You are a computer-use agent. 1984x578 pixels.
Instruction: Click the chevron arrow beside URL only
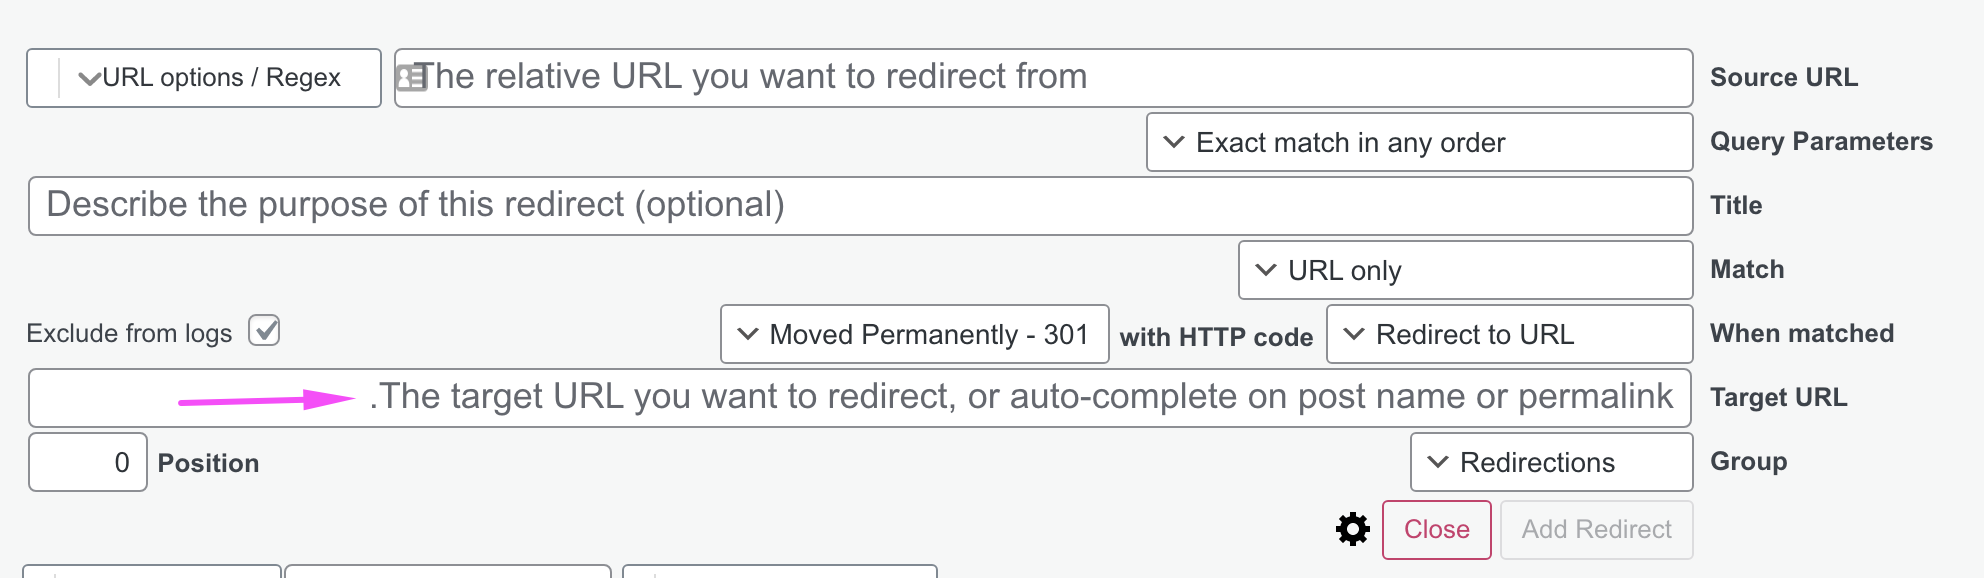[x=1266, y=270]
